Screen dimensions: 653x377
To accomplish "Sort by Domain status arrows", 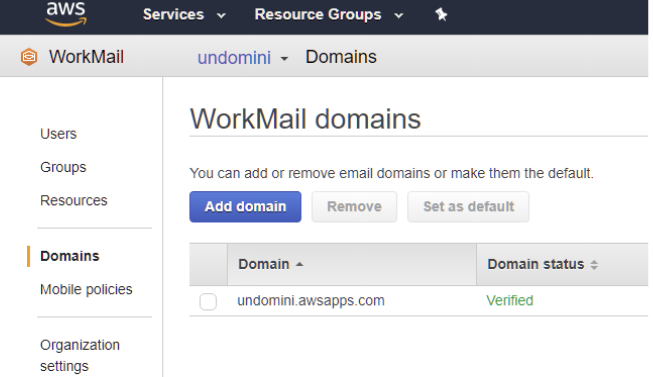I will point(594,265).
